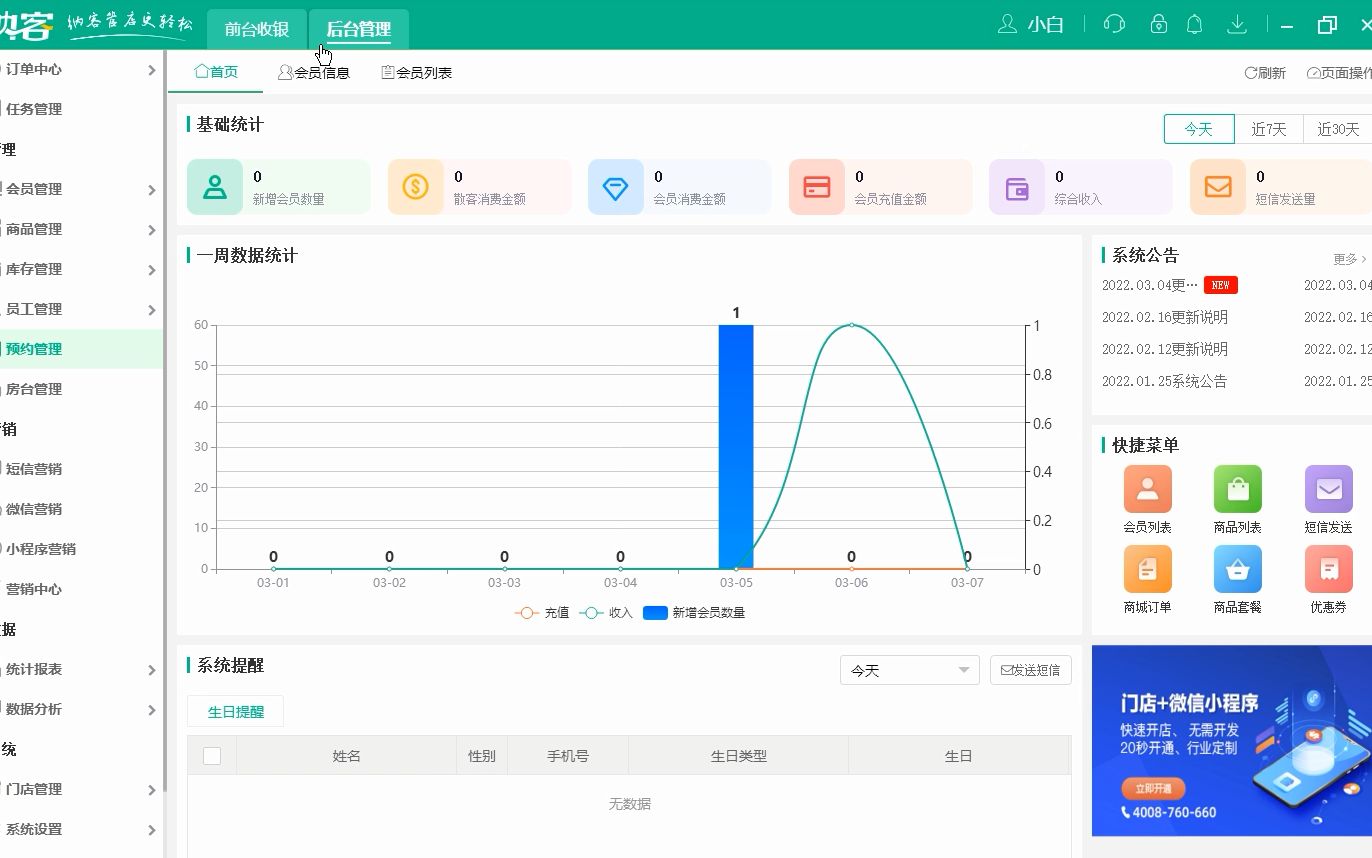Viewport: 1372px width, 858px height.
Task: Open 优惠券 quick menu icon
Action: 1329,569
